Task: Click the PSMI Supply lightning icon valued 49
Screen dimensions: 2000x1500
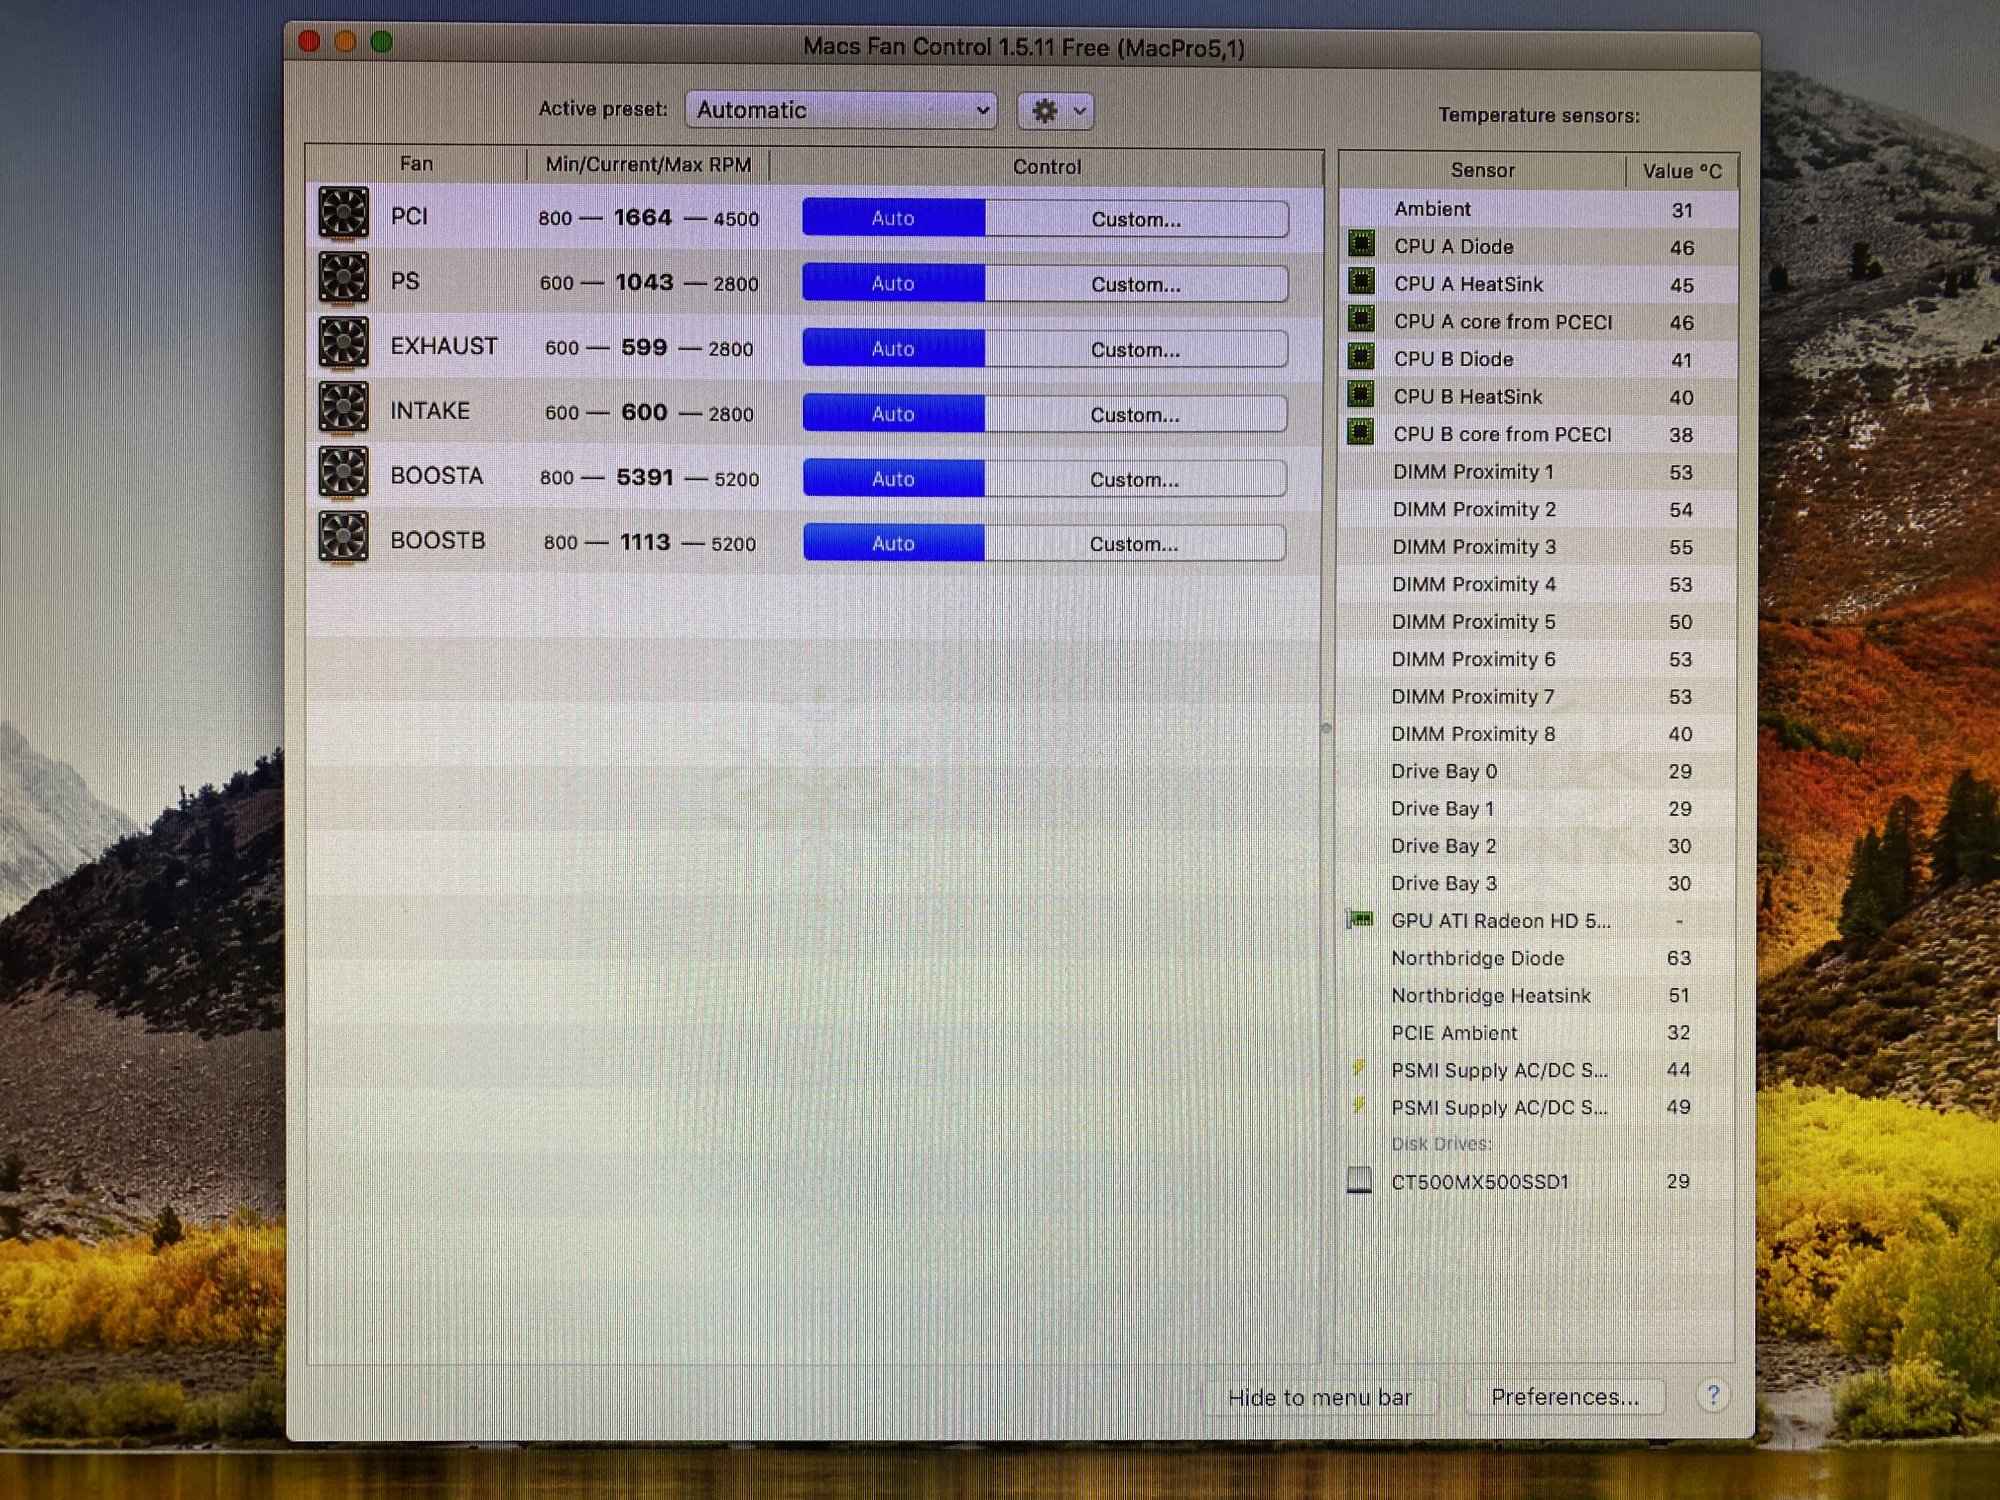Action: (1359, 1105)
